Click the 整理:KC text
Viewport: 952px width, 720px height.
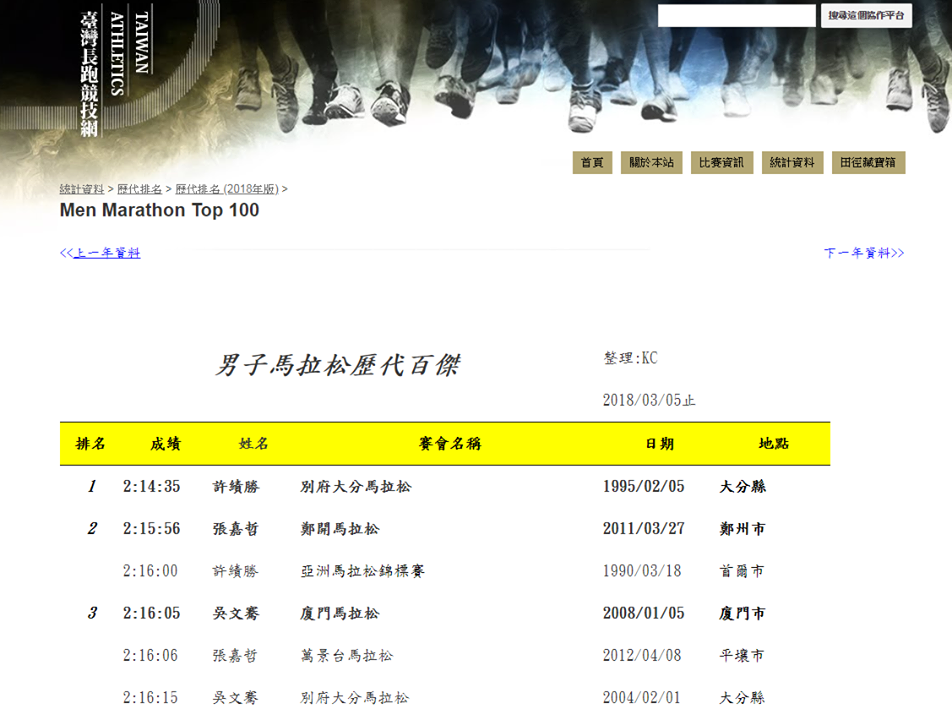(x=630, y=358)
